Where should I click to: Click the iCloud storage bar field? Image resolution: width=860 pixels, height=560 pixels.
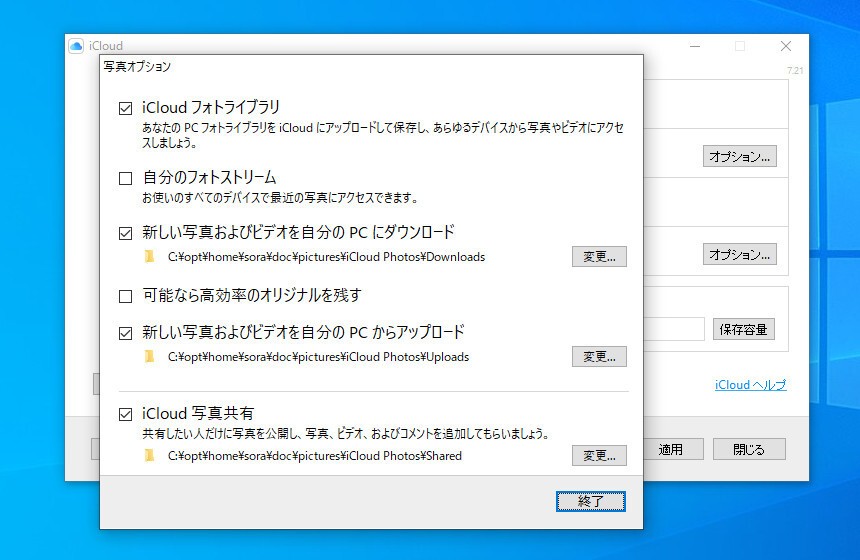tap(674, 329)
